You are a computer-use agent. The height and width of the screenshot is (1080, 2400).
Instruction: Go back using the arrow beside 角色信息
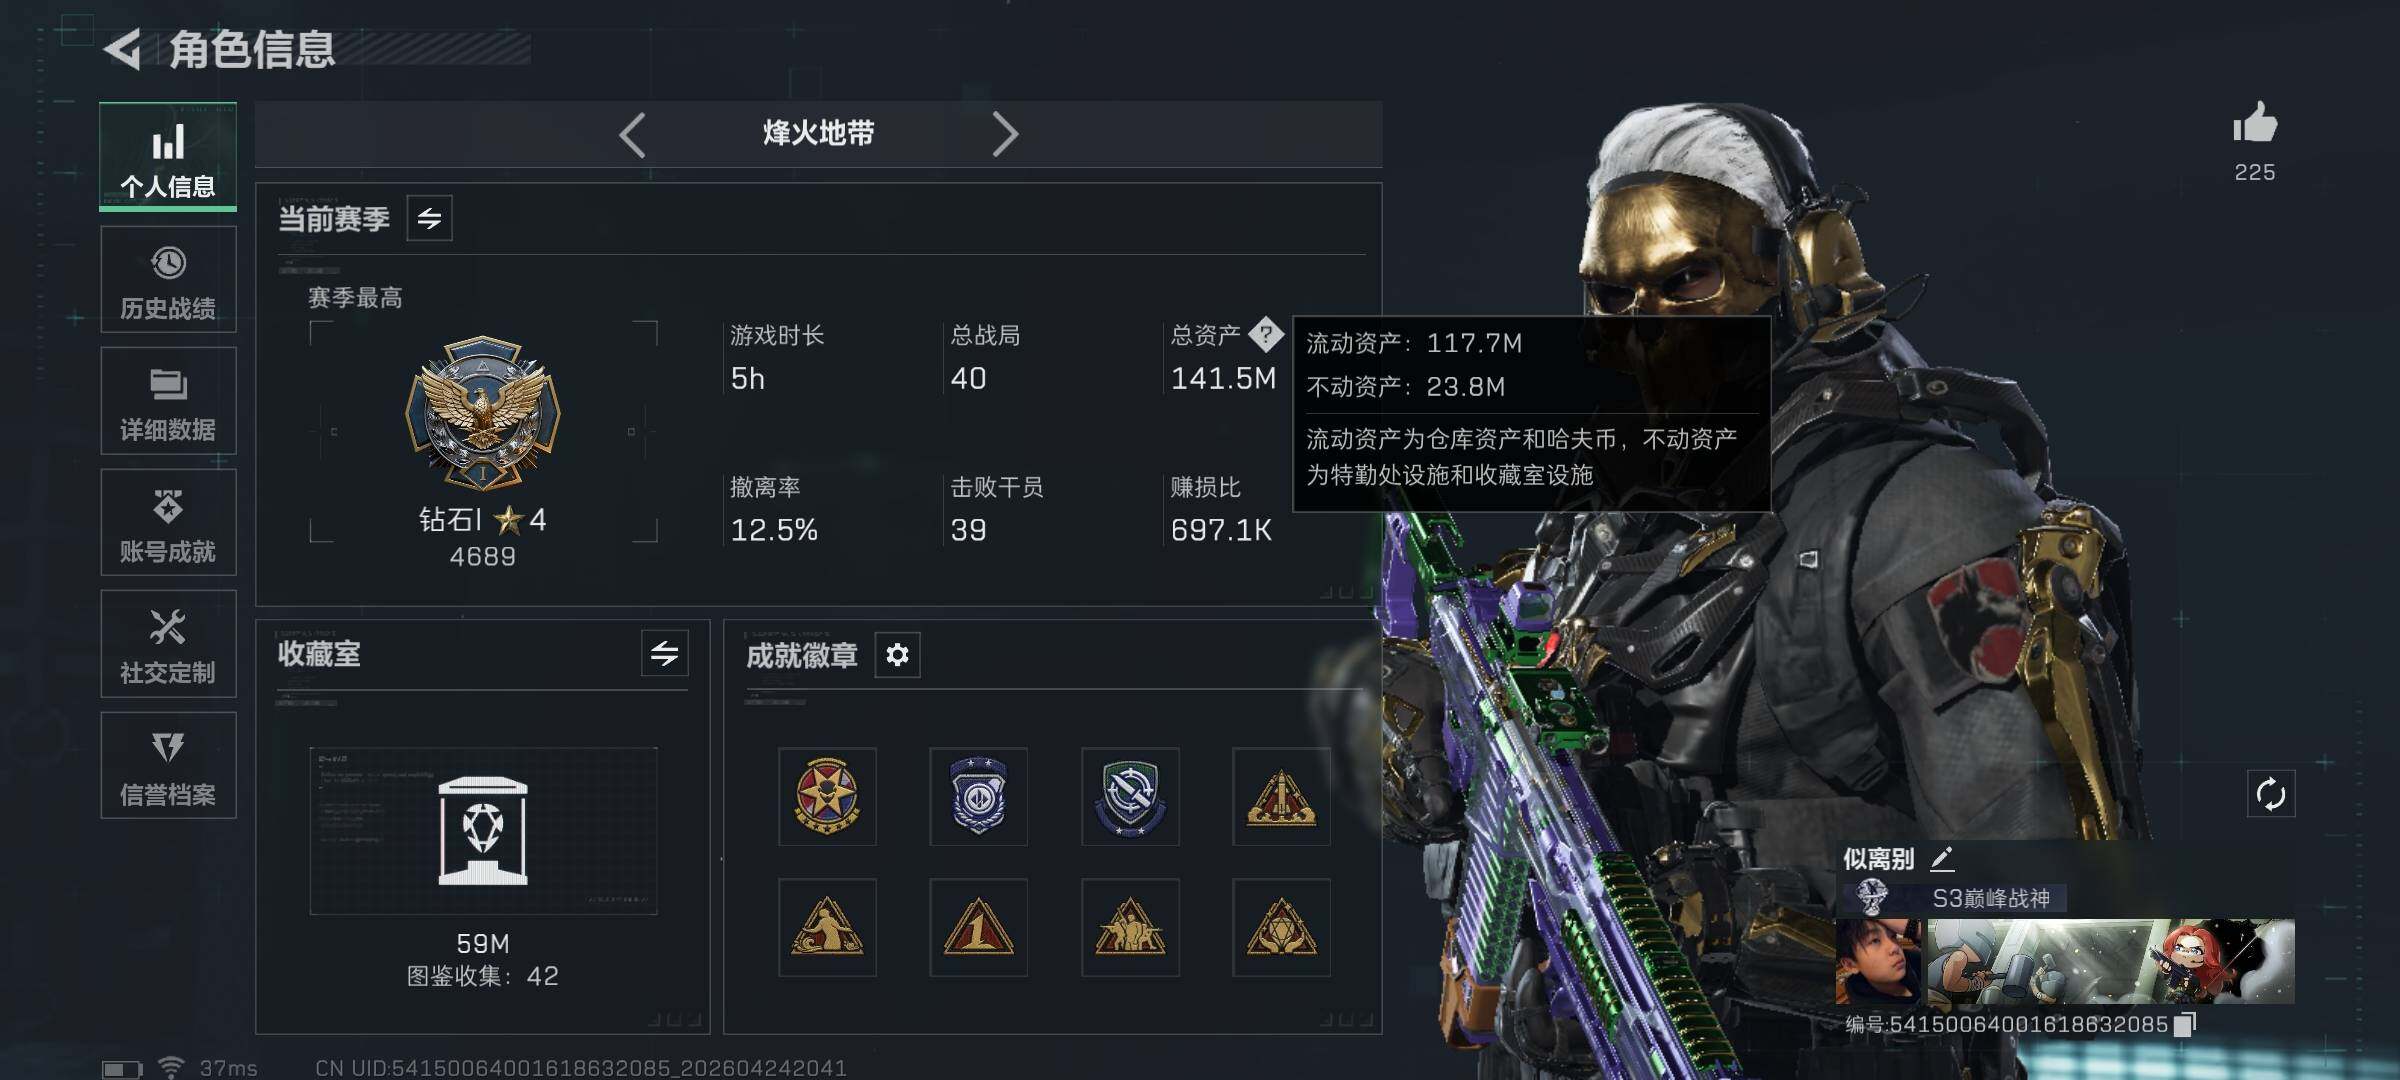click(x=123, y=49)
